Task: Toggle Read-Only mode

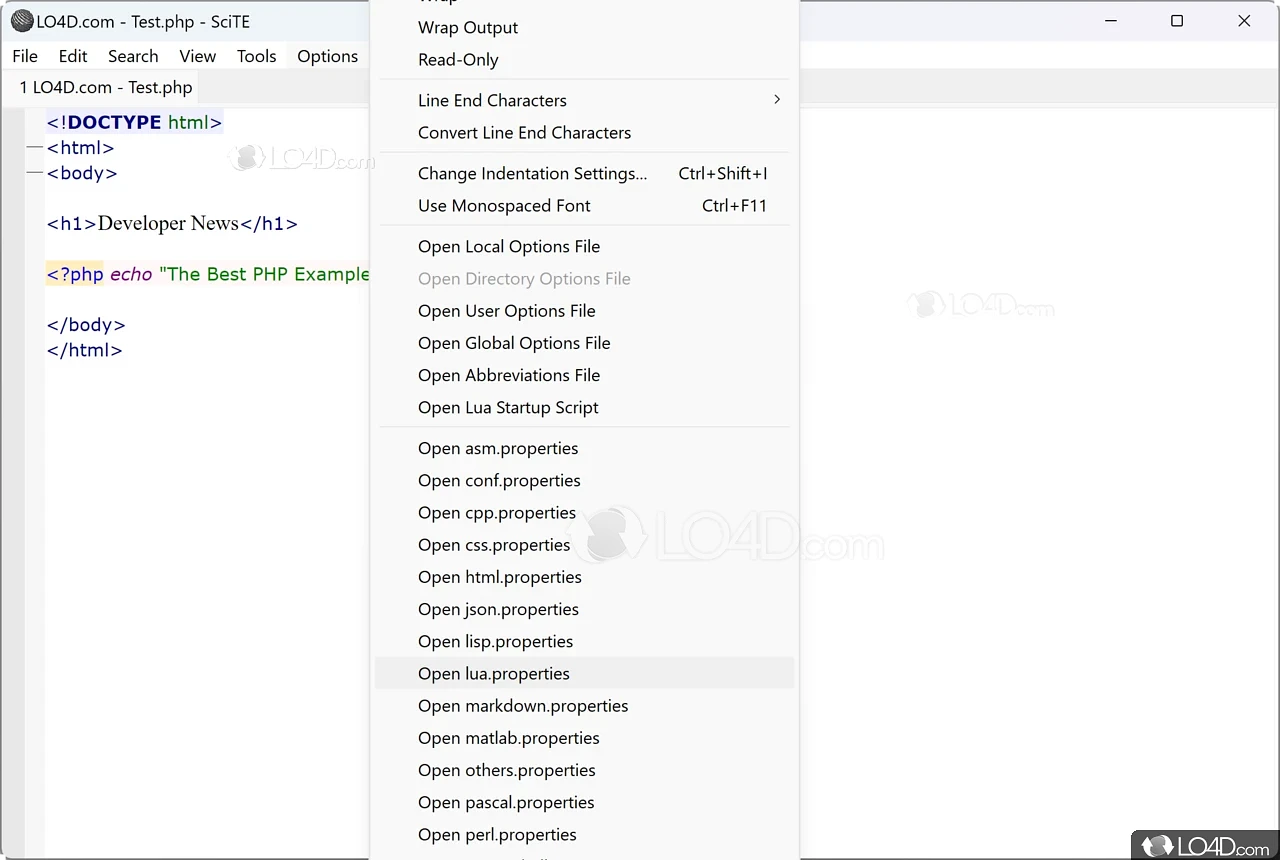Action: click(x=458, y=60)
